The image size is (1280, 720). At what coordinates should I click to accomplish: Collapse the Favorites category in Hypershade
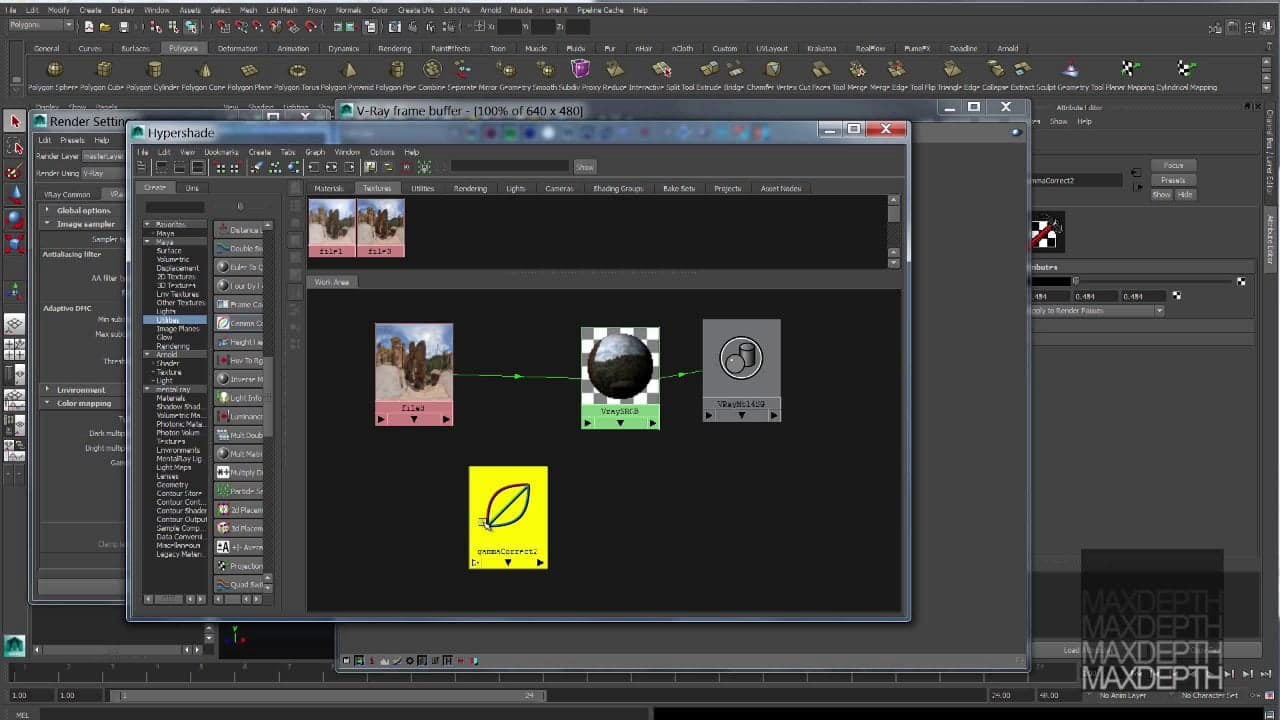point(148,224)
